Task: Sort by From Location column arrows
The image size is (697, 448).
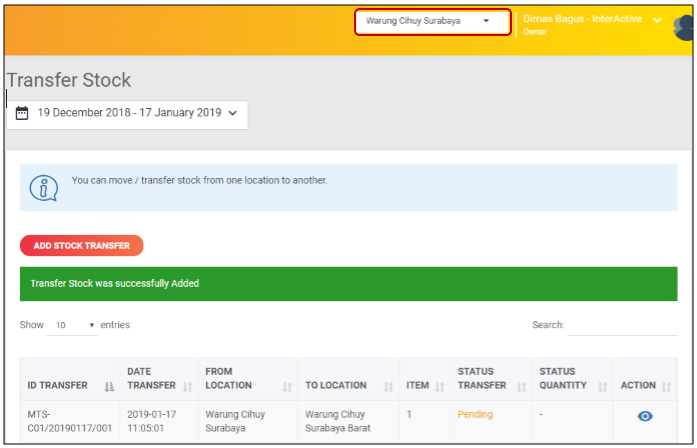Action: pyautogui.click(x=288, y=386)
